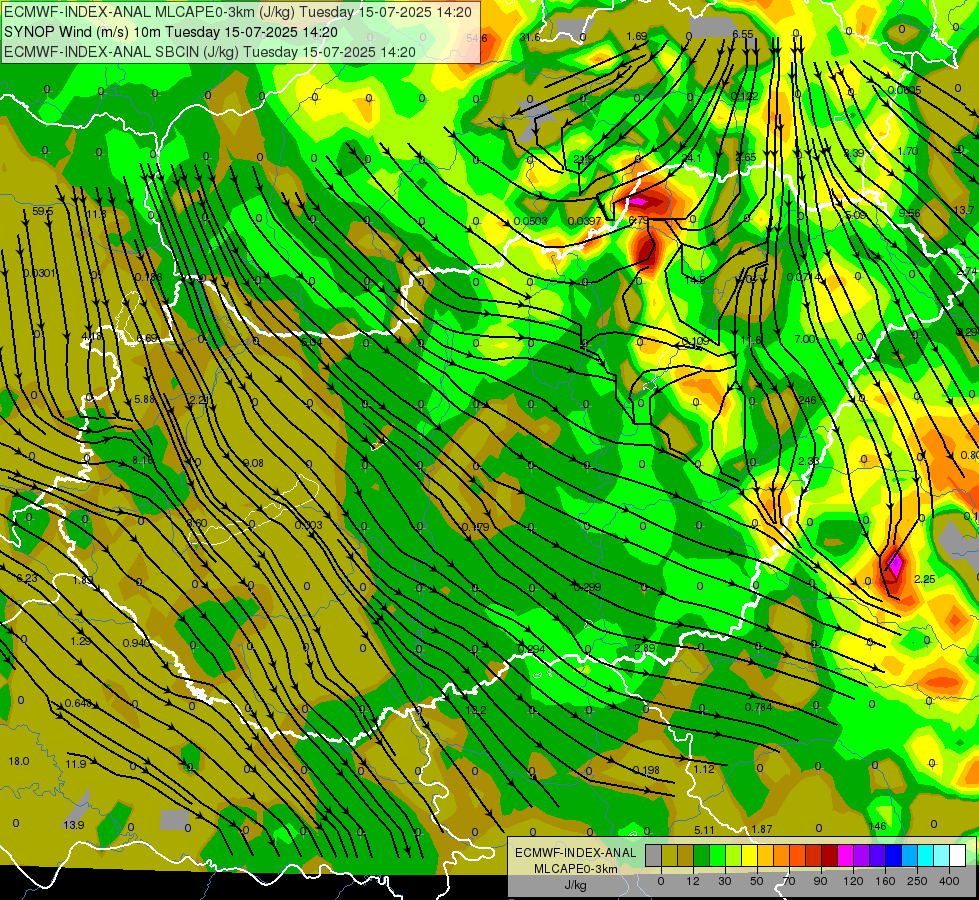Select the dark green legend swatch
This screenshot has height=900, width=979.
point(702,855)
